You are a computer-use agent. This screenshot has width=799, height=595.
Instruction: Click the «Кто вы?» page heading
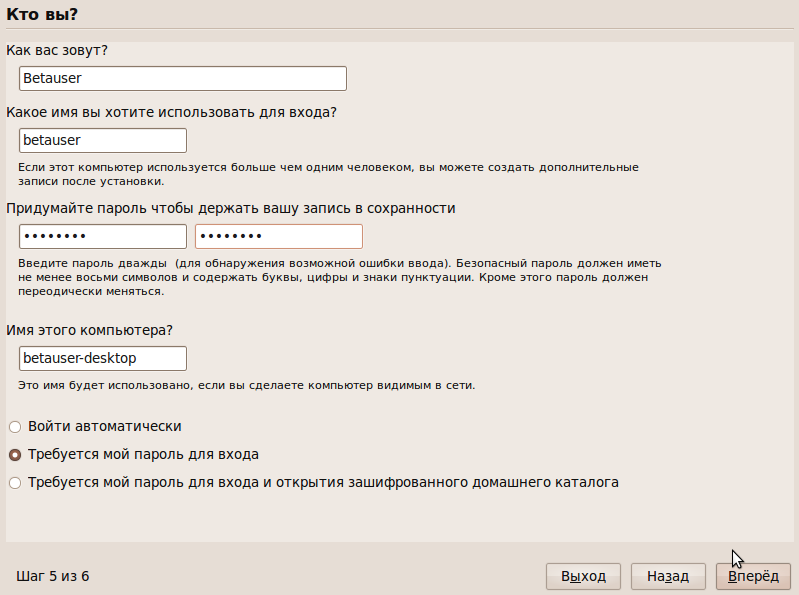(x=42, y=14)
